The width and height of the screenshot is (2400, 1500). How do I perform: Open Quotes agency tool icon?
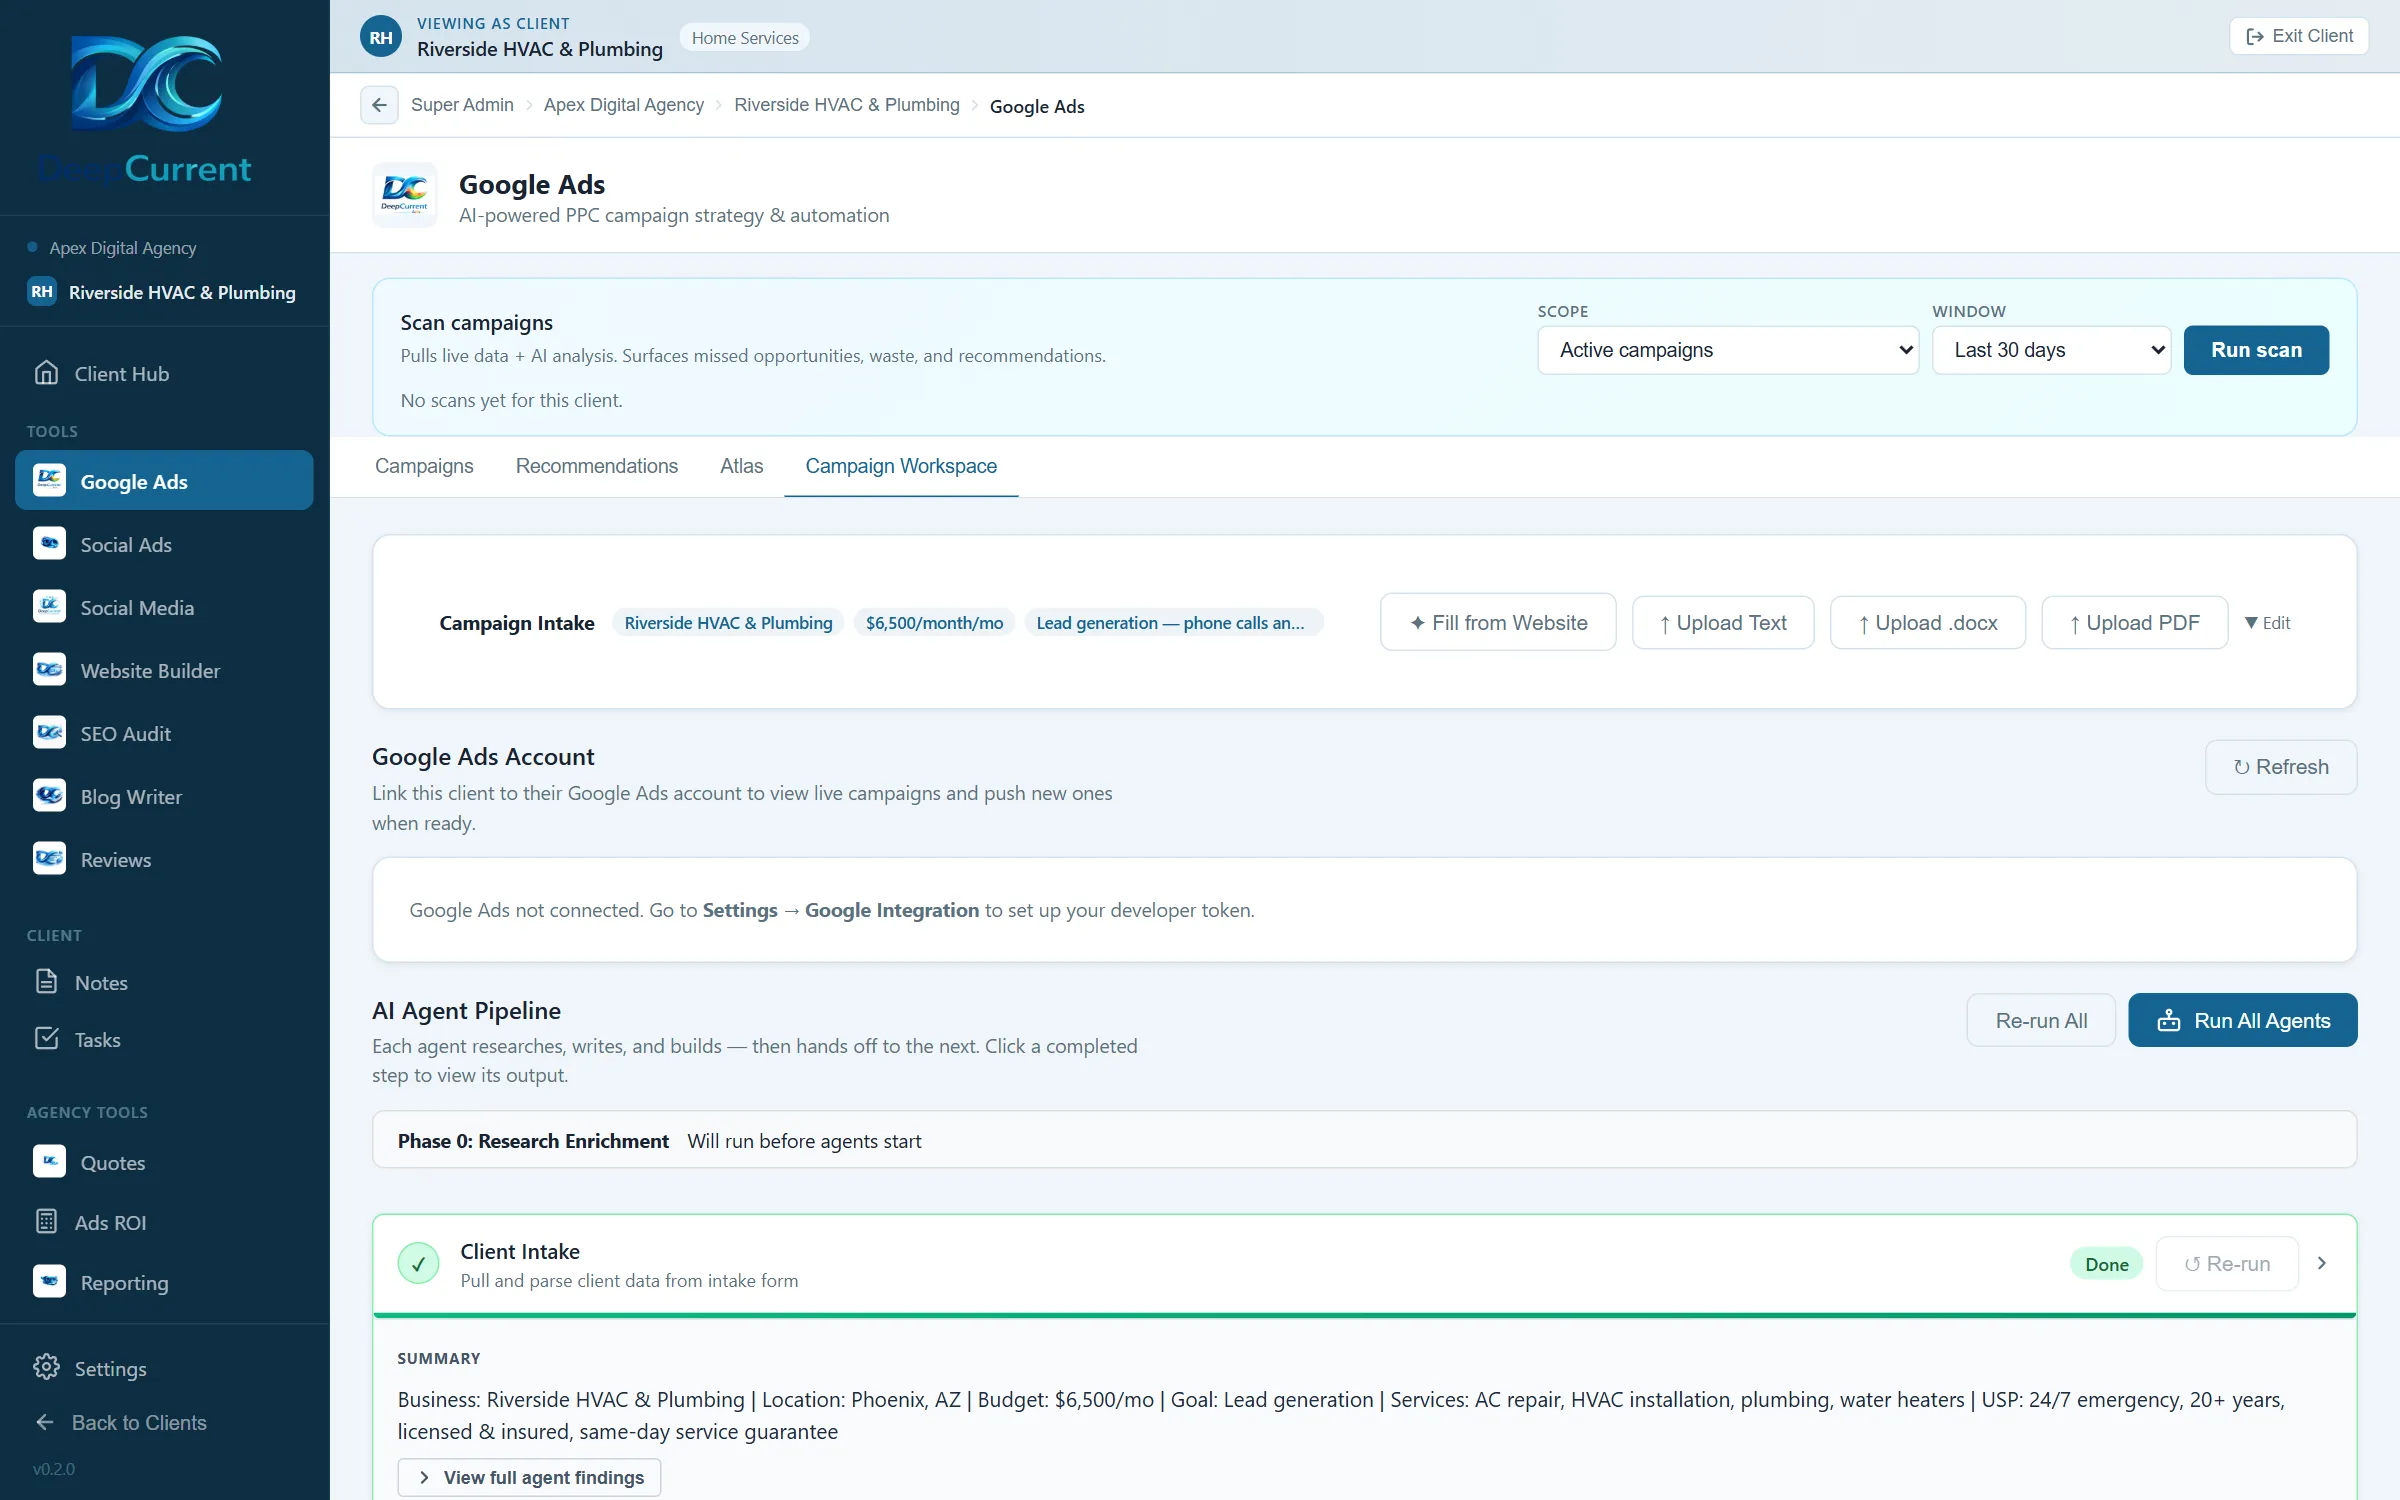(x=49, y=1161)
